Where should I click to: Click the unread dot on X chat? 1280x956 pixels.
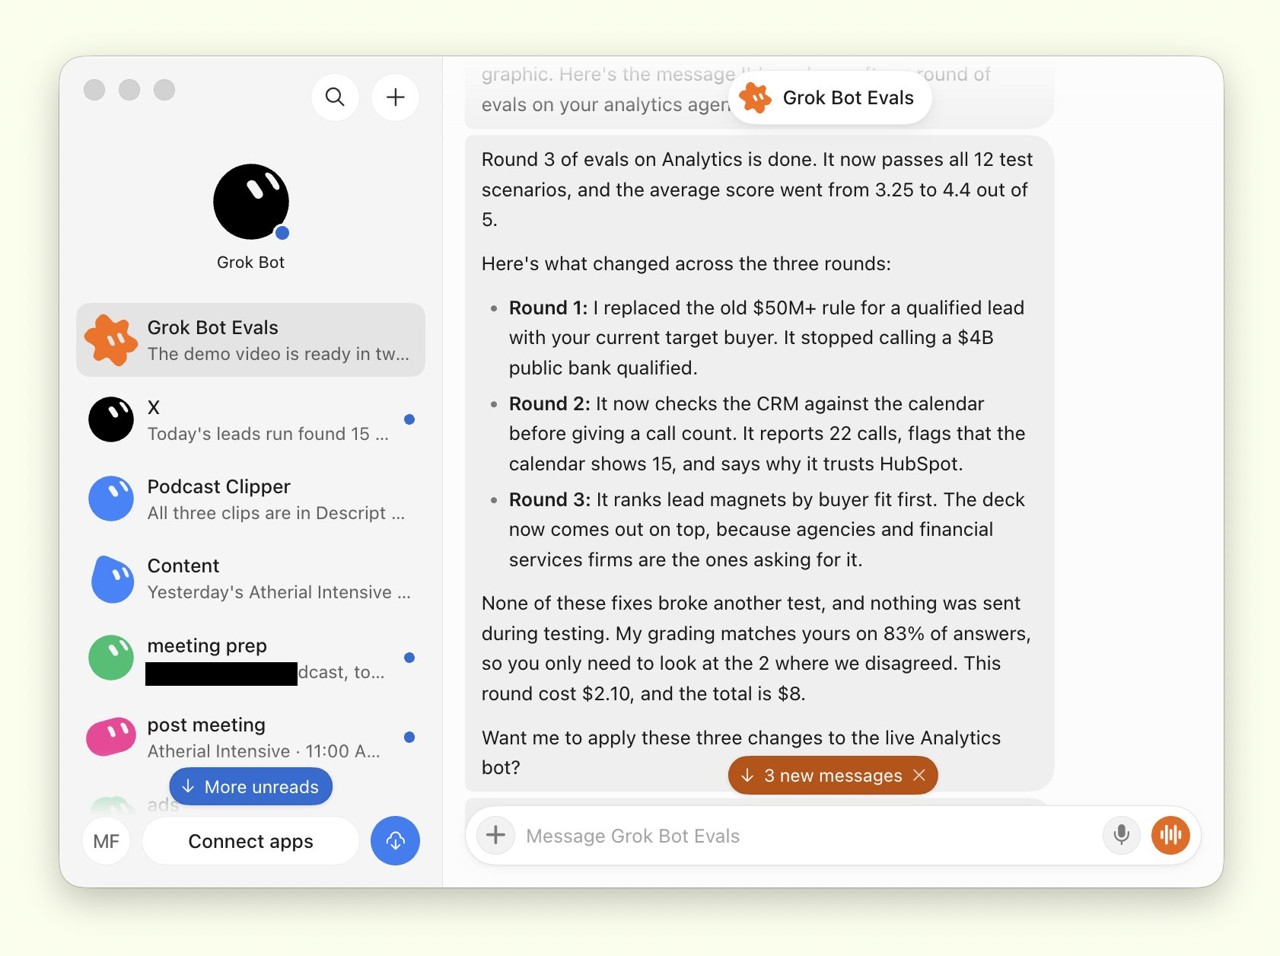click(x=409, y=419)
